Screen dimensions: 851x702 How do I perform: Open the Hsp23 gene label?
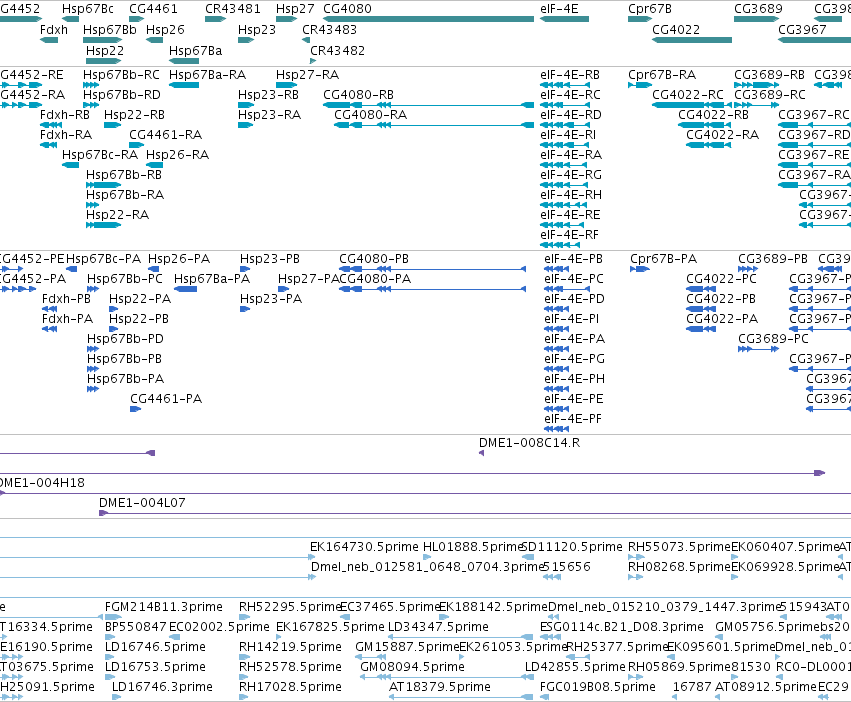pos(257,30)
